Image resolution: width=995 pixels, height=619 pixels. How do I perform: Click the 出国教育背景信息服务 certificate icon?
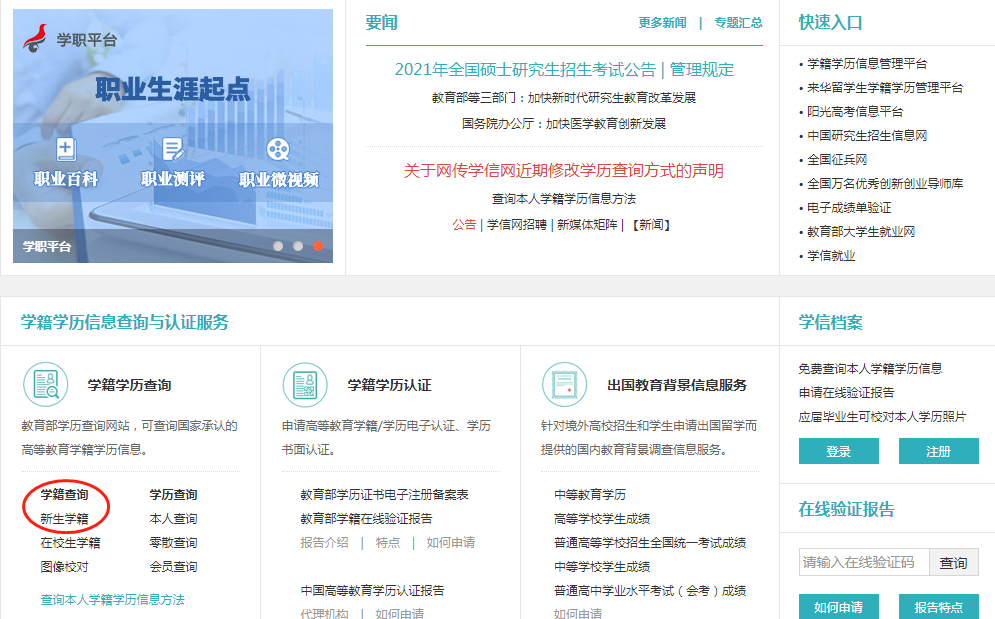(x=565, y=385)
